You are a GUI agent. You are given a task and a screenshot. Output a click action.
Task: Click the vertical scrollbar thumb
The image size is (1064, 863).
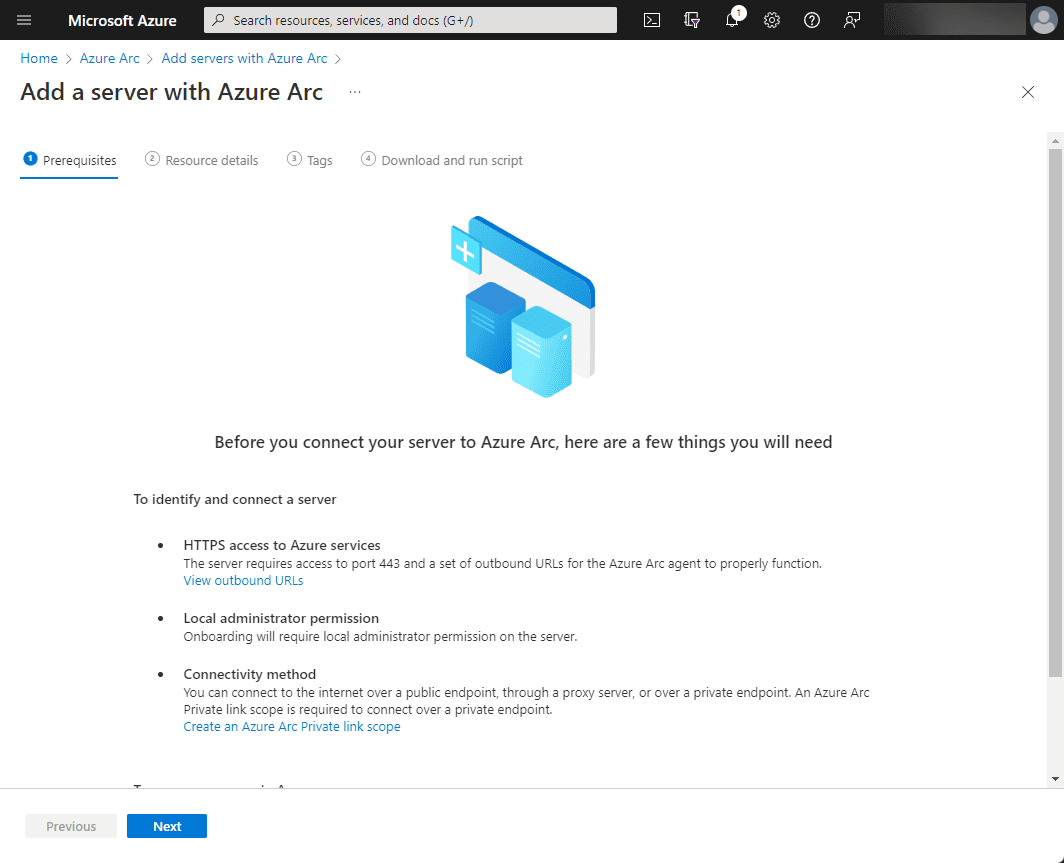tap(1055, 413)
